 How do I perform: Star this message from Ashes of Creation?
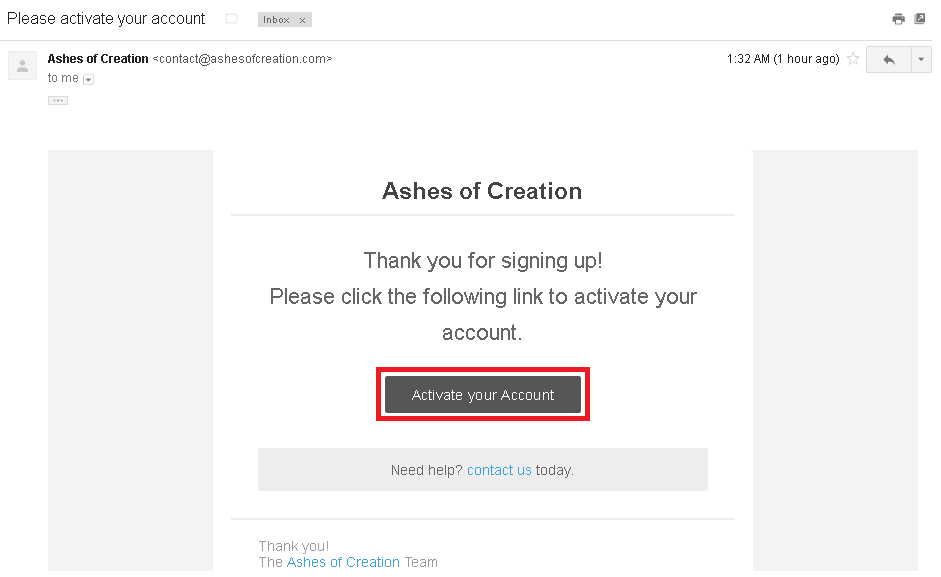[x=853, y=59]
